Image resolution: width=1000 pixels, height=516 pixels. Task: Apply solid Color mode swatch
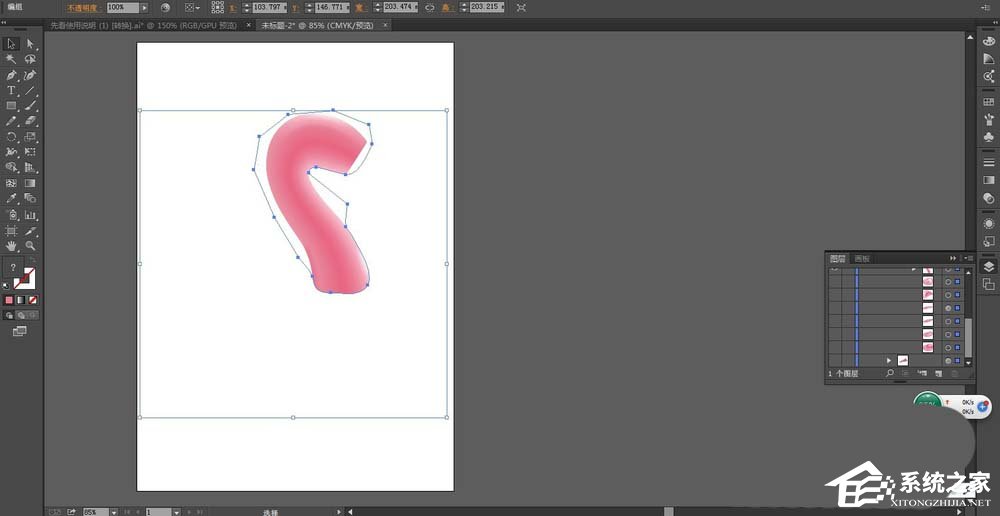(9, 300)
